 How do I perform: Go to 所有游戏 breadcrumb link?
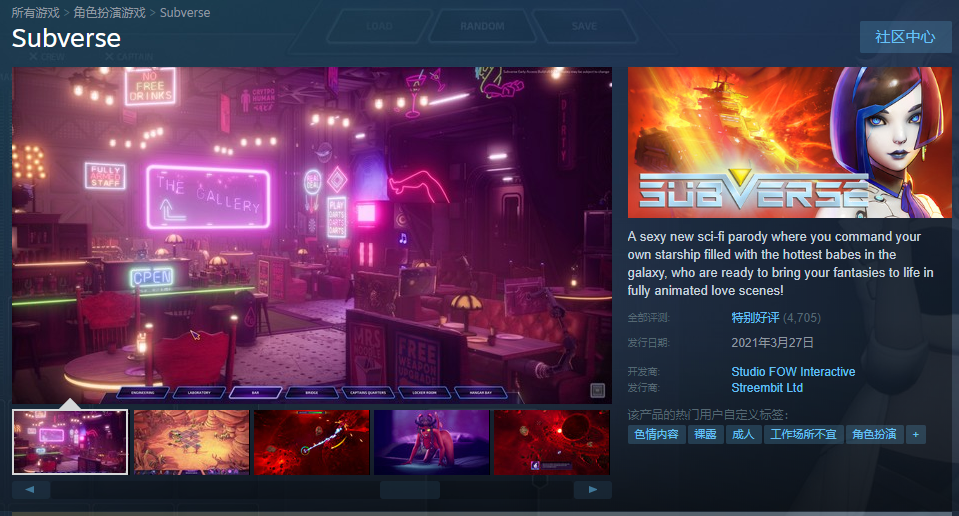point(35,12)
